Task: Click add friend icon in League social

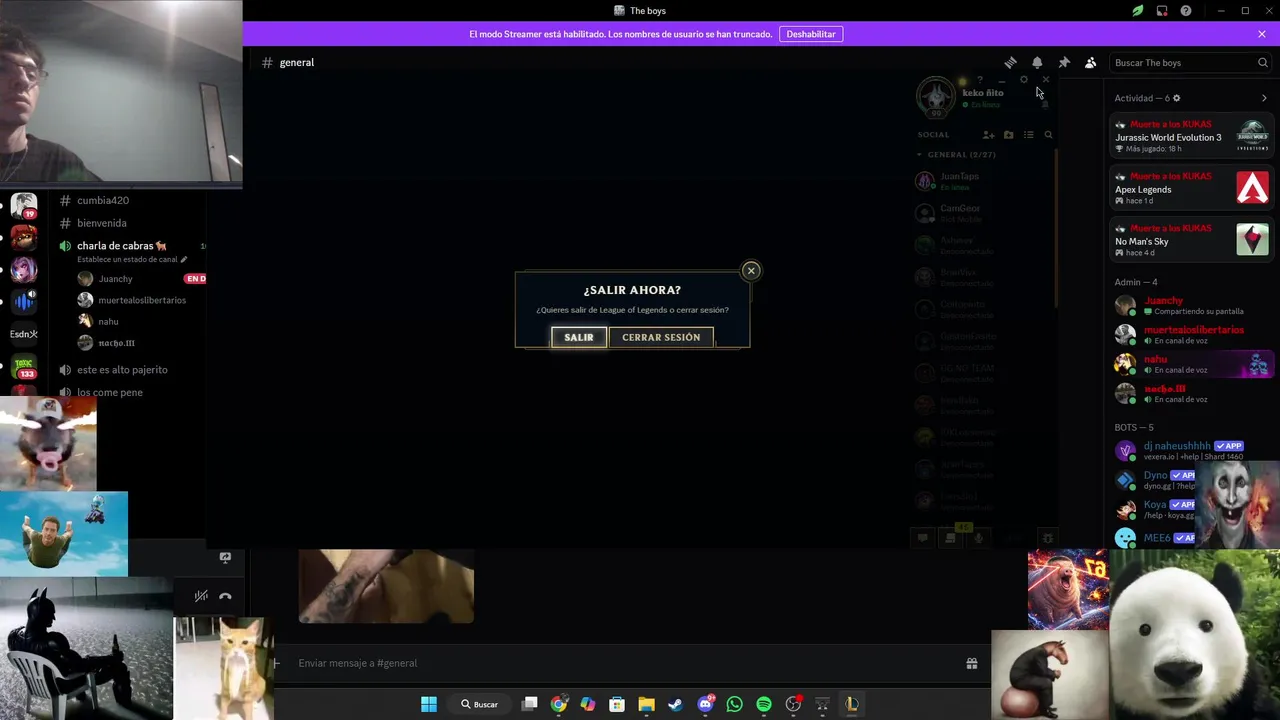Action: tap(988, 135)
